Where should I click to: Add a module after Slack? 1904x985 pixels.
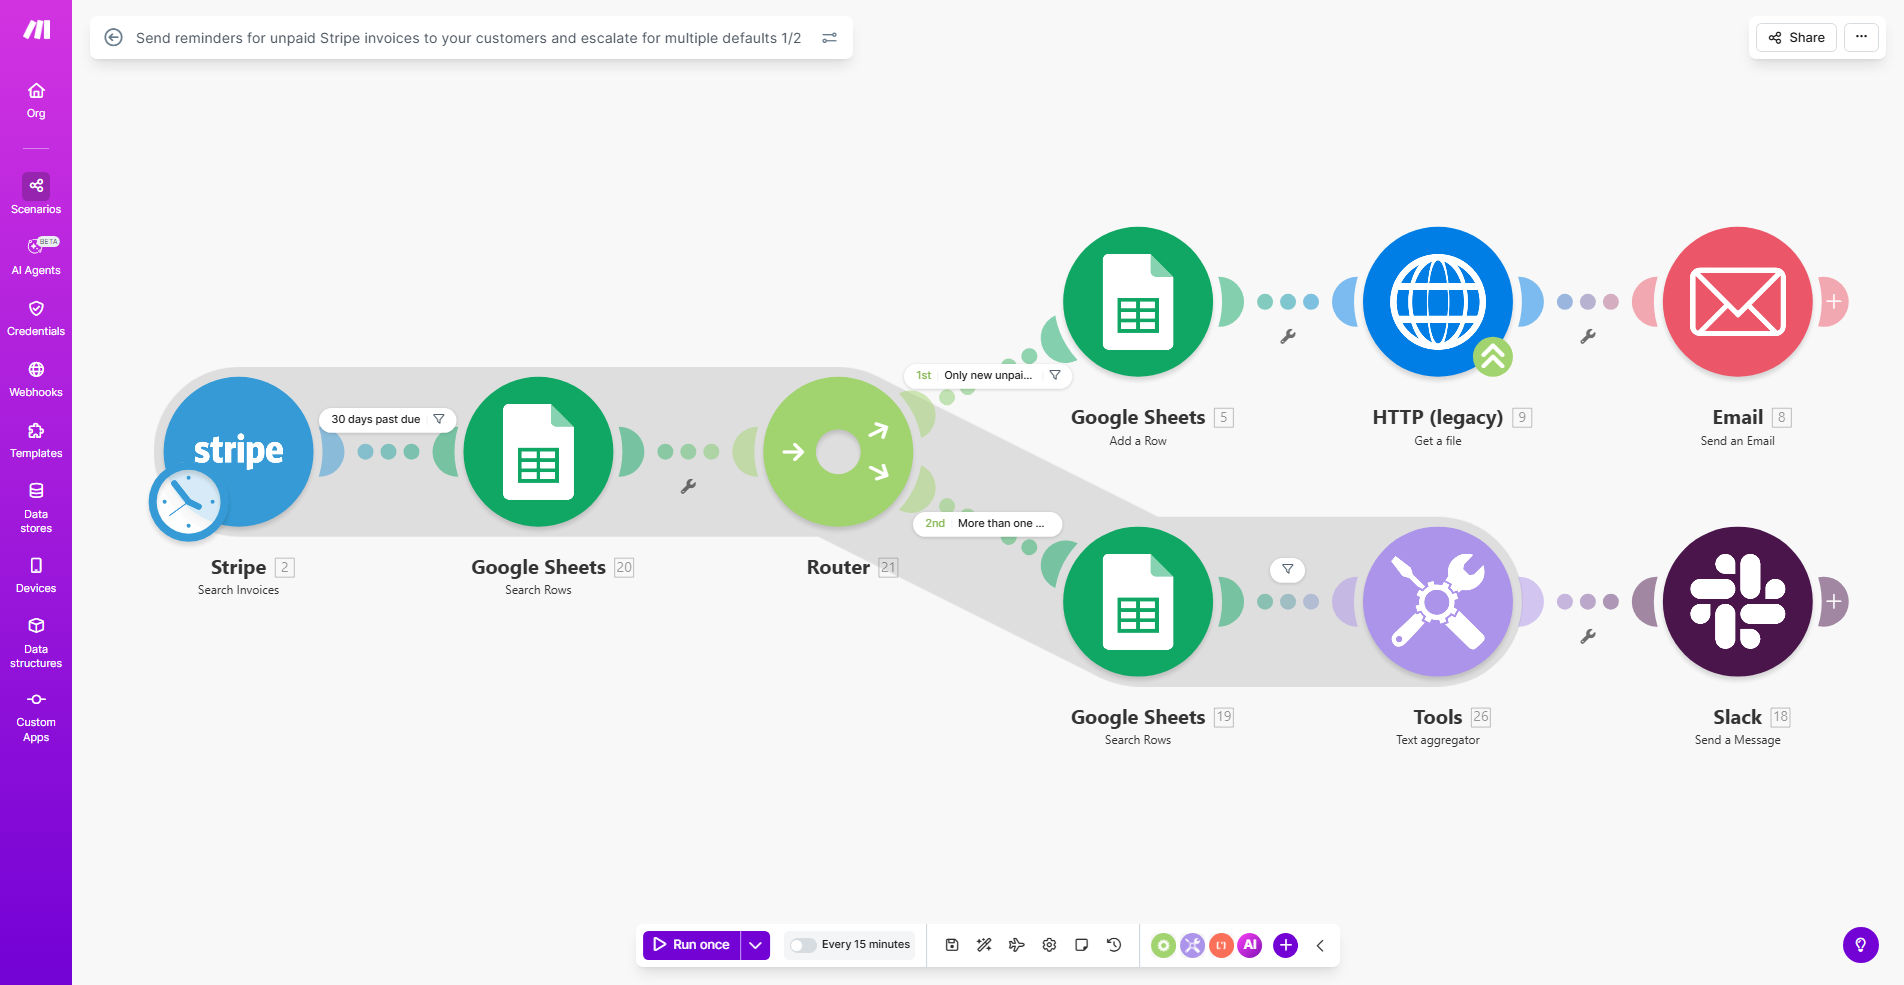[1834, 601]
